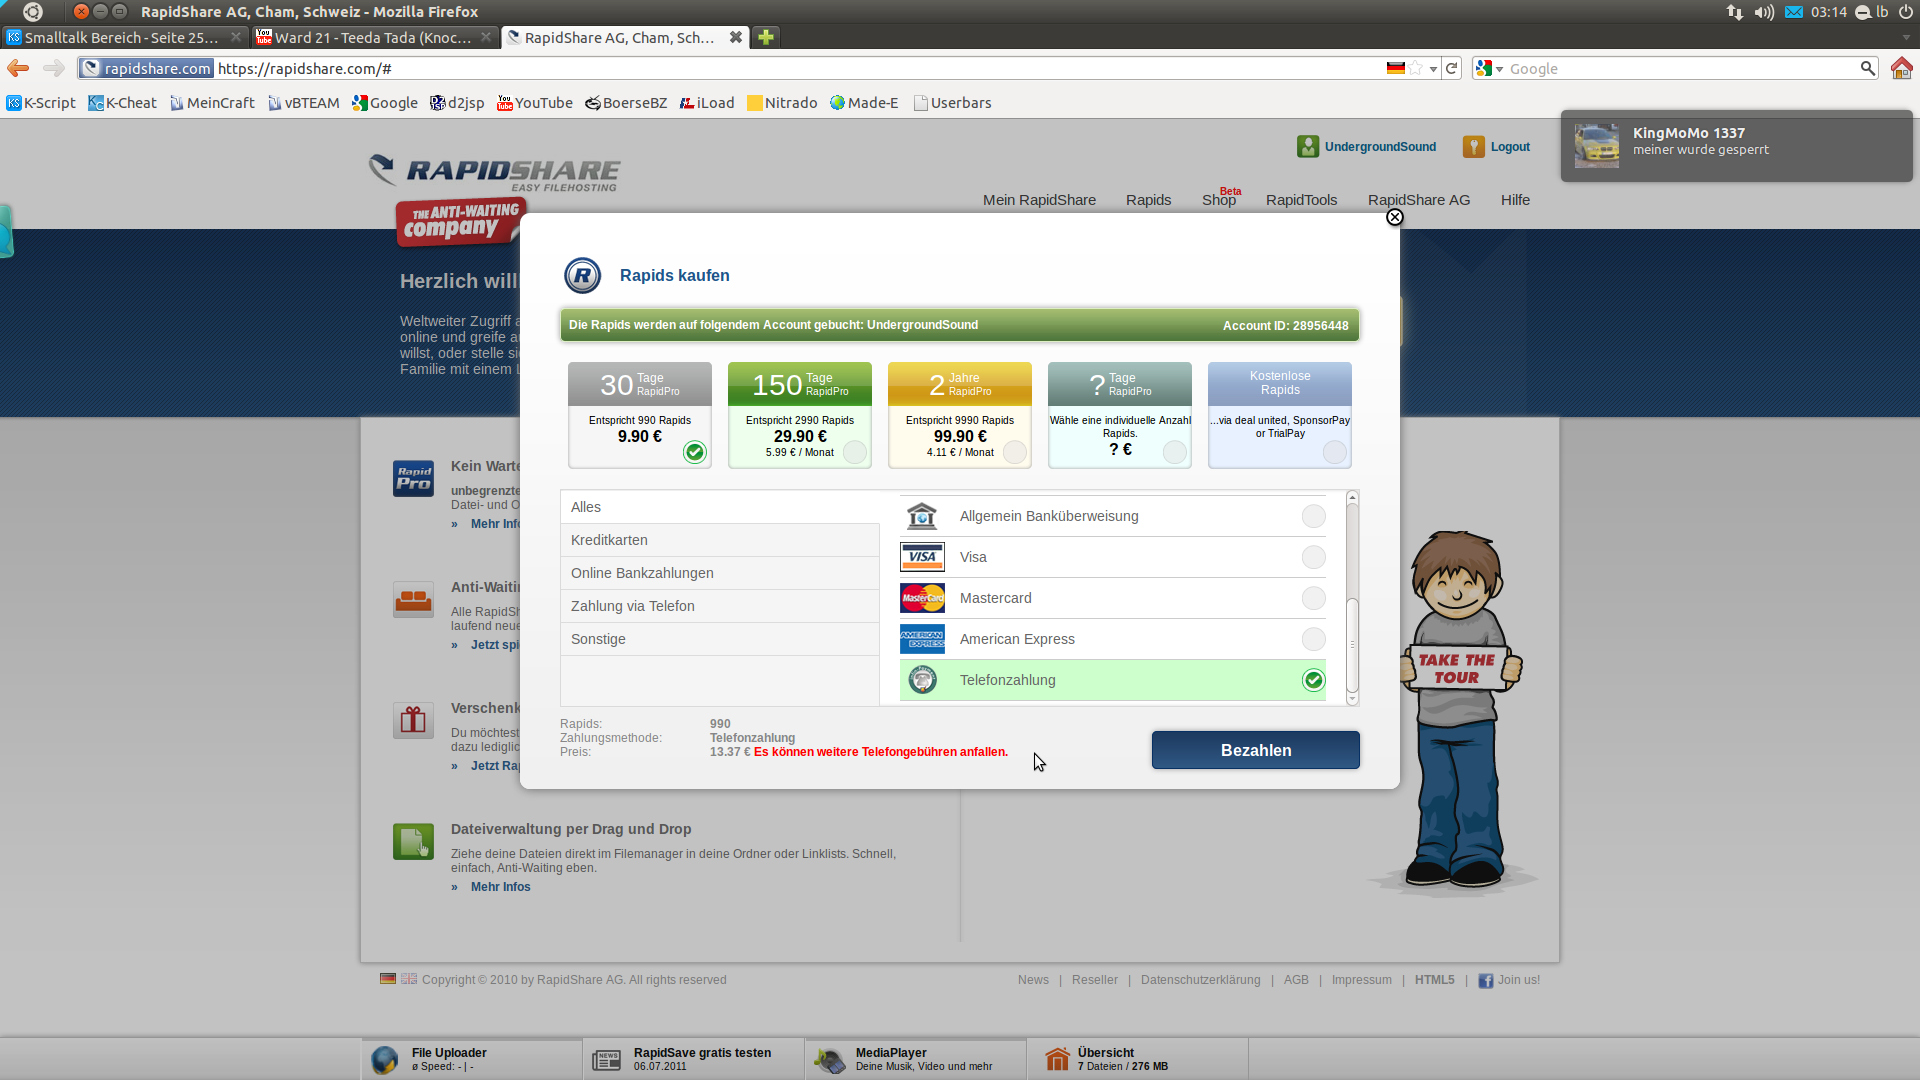Click the Mastercard logo icon

[x=922, y=598]
